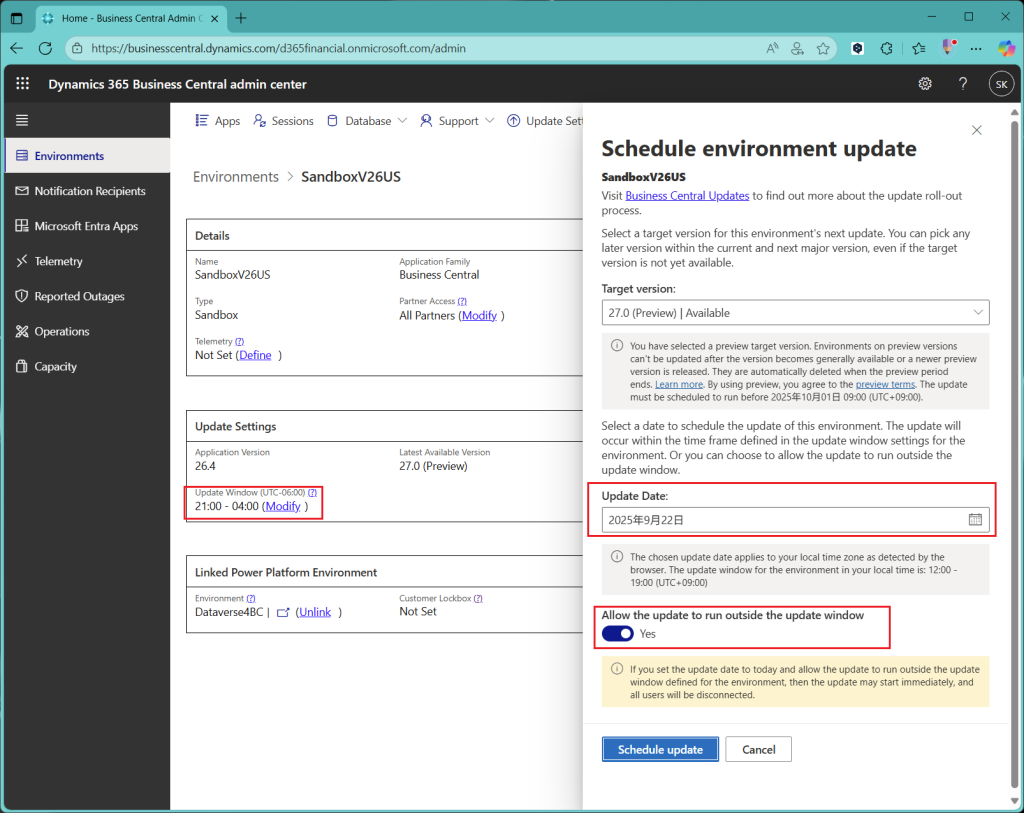Click the SK user account avatar
This screenshot has height=813, width=1024.
pos(1001,84)
